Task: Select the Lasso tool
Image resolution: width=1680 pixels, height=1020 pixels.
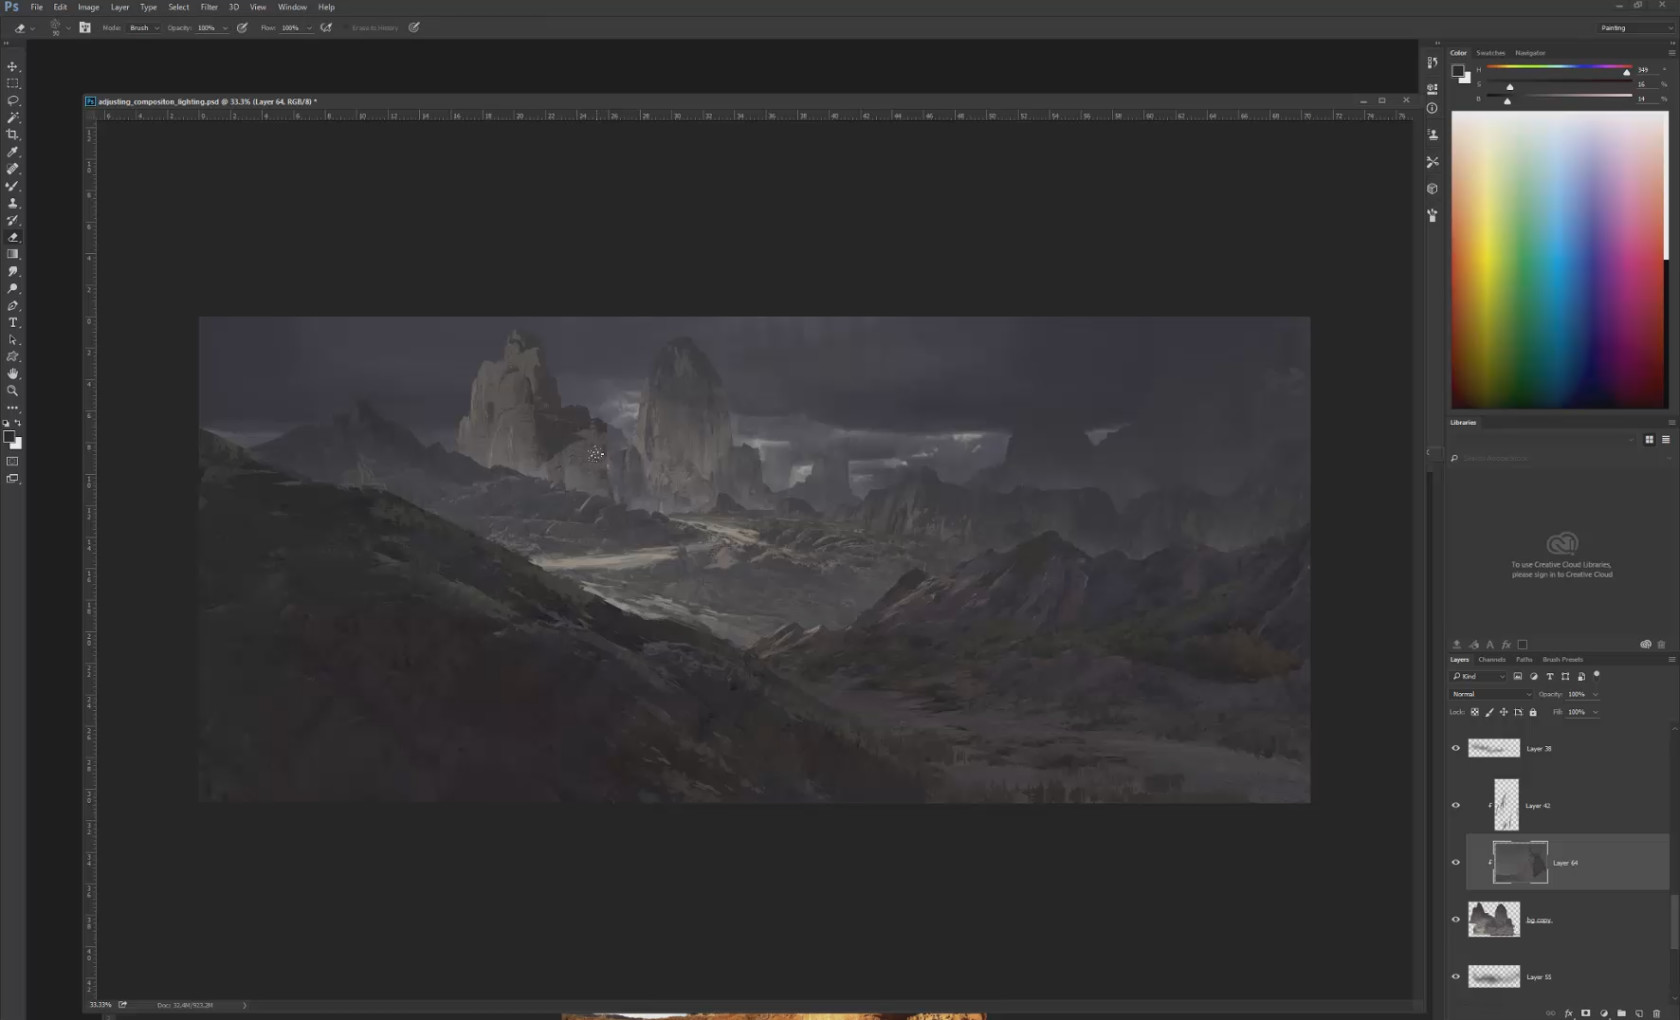Action: pyautogui.click(x=13, y=100)
